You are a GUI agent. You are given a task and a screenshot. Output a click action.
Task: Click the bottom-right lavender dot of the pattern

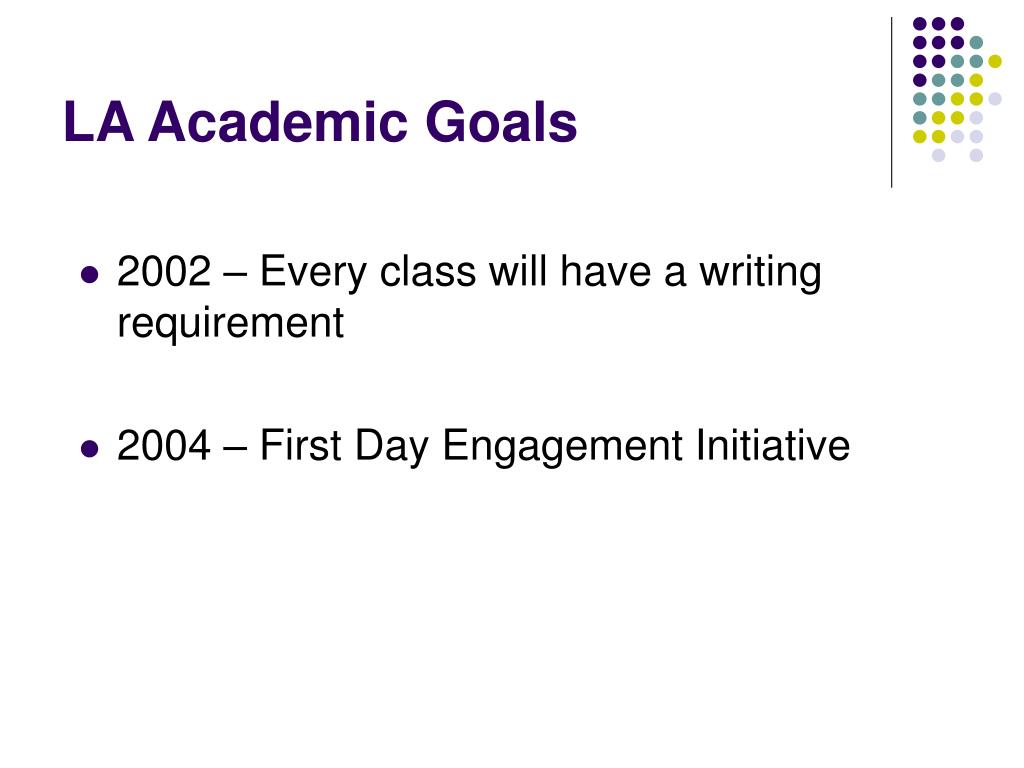click(x=976, y=155)
